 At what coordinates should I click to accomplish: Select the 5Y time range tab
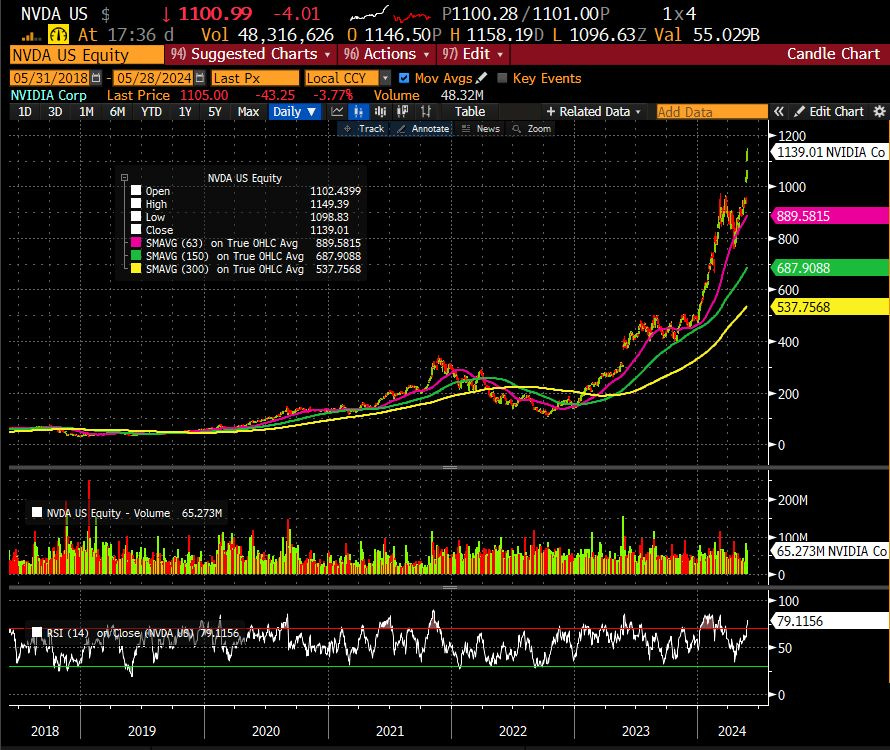[x=215, y=111]
